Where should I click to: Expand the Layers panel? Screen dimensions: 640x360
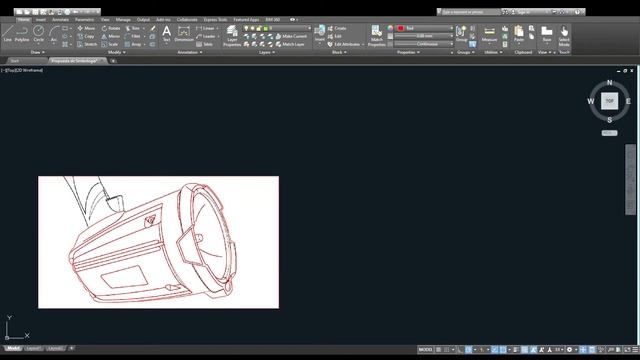[x=267, y=52]
